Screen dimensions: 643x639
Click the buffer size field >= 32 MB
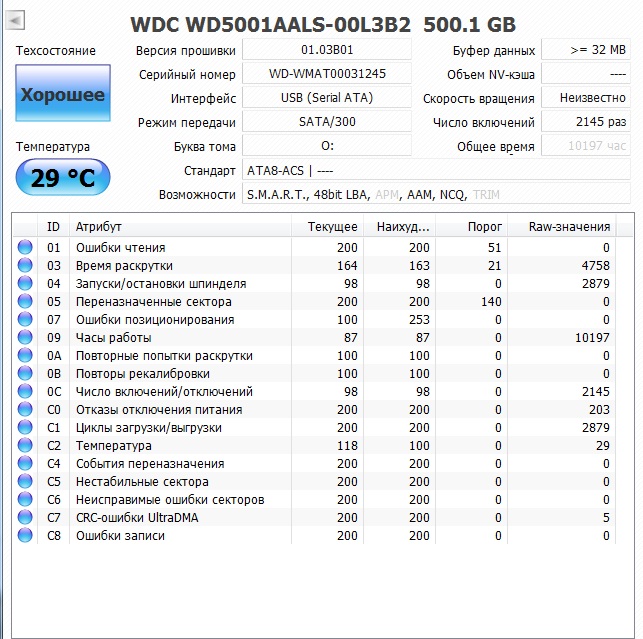[x=586, y=50]
